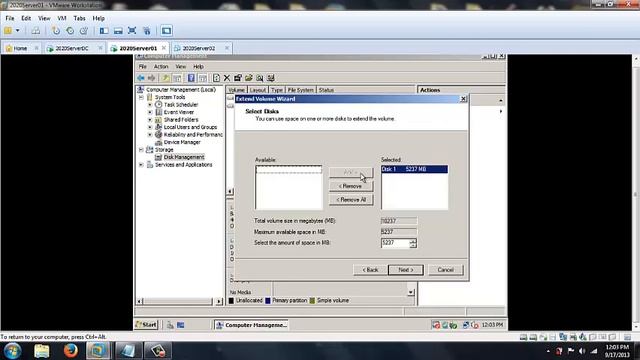Click the Properties icon in Computer Management toolbar

[x=238, y=78]
